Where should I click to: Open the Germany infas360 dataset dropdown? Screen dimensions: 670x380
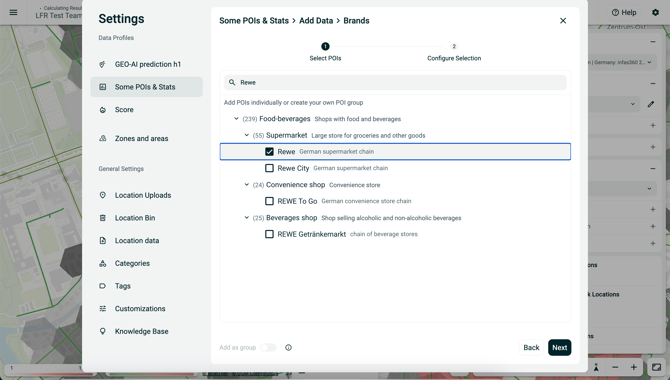(x=622, y=62)
